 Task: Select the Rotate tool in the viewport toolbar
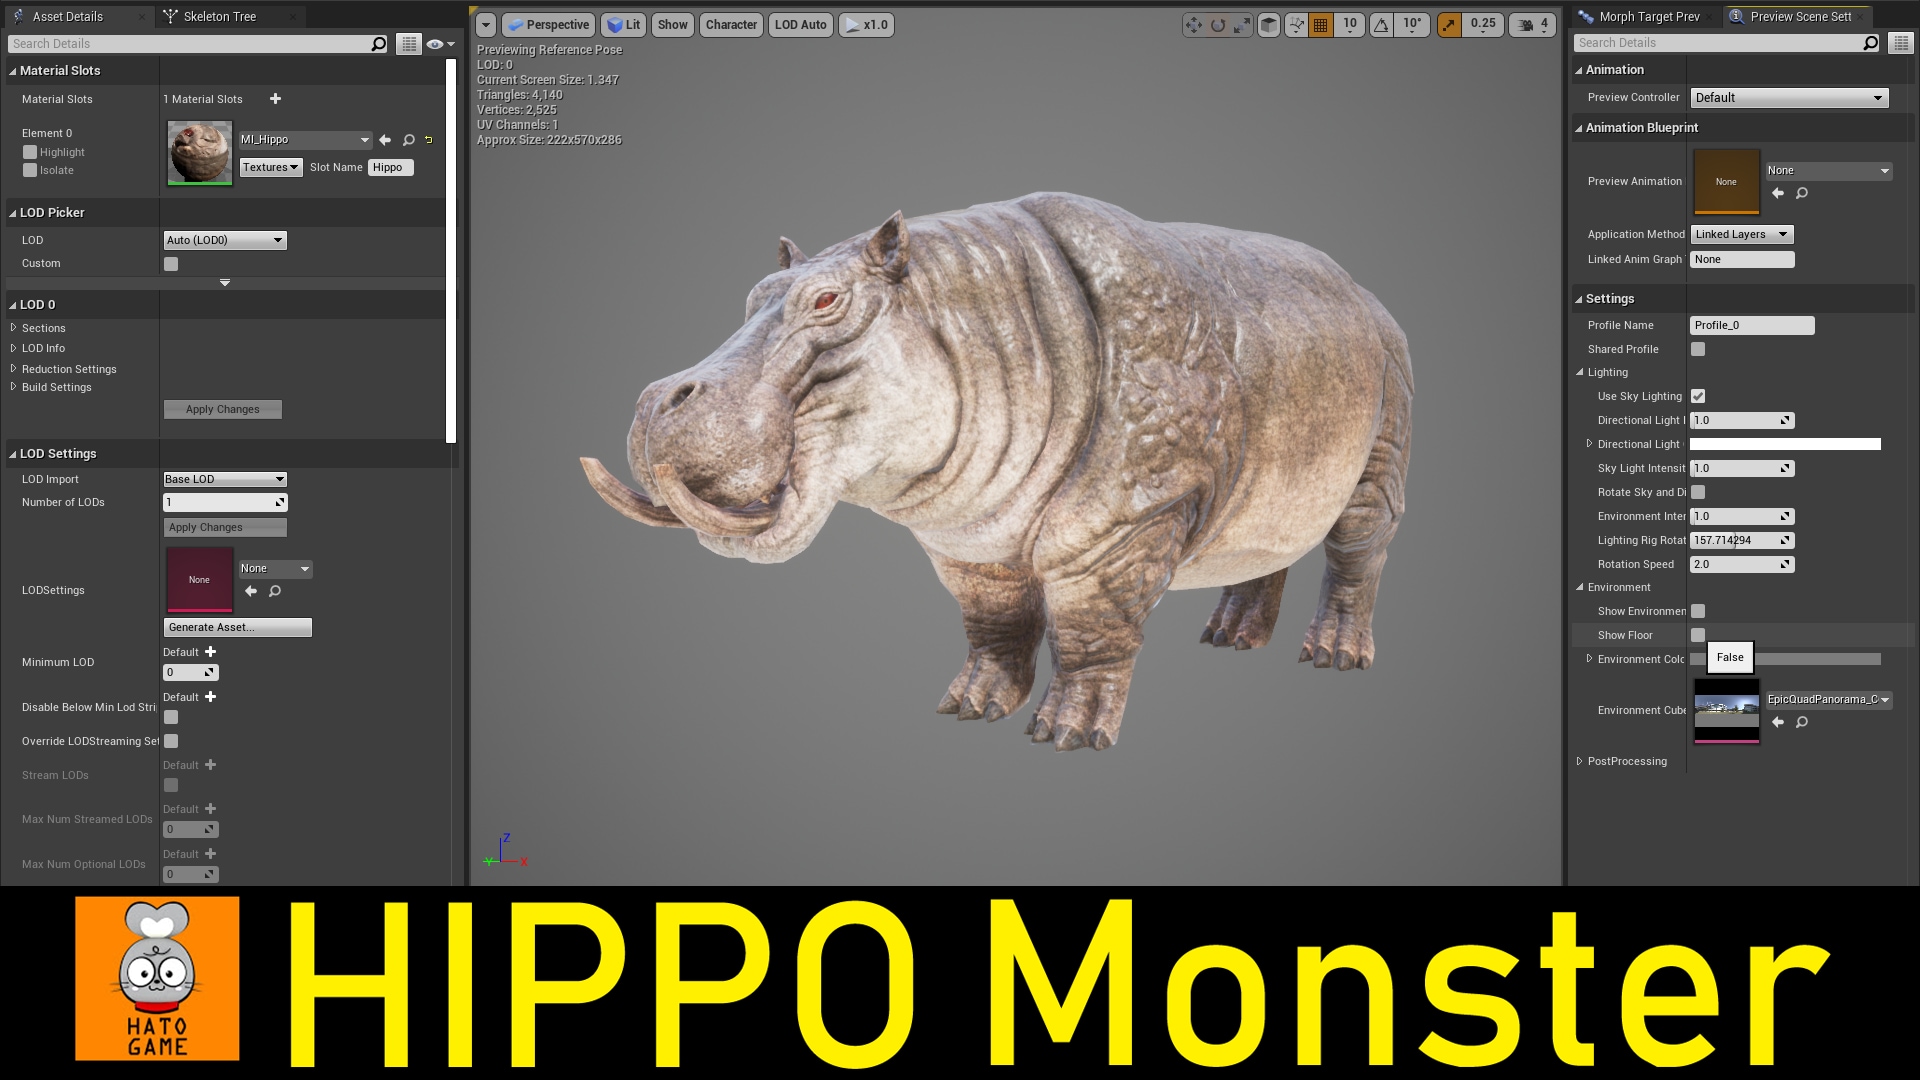1219,26
